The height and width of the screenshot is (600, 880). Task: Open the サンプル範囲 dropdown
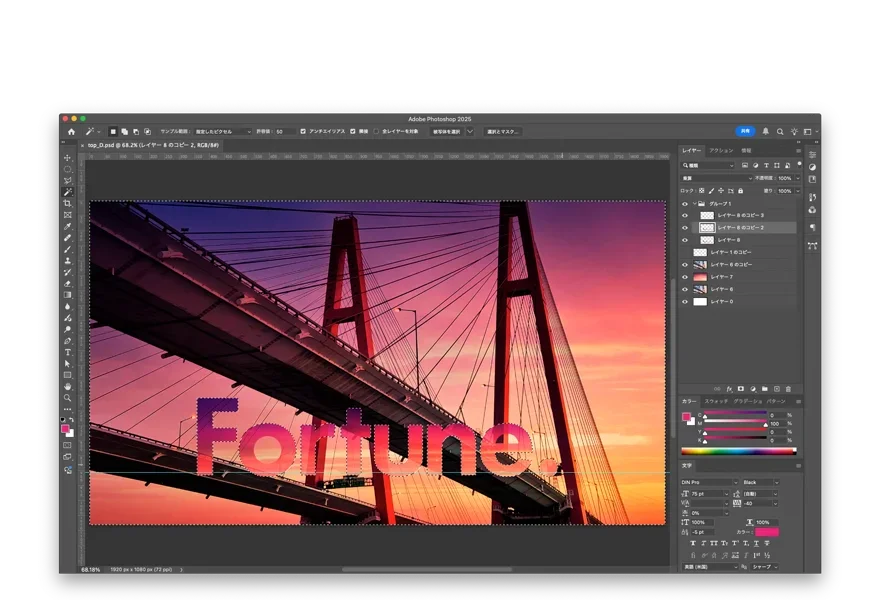pos(221,131)
